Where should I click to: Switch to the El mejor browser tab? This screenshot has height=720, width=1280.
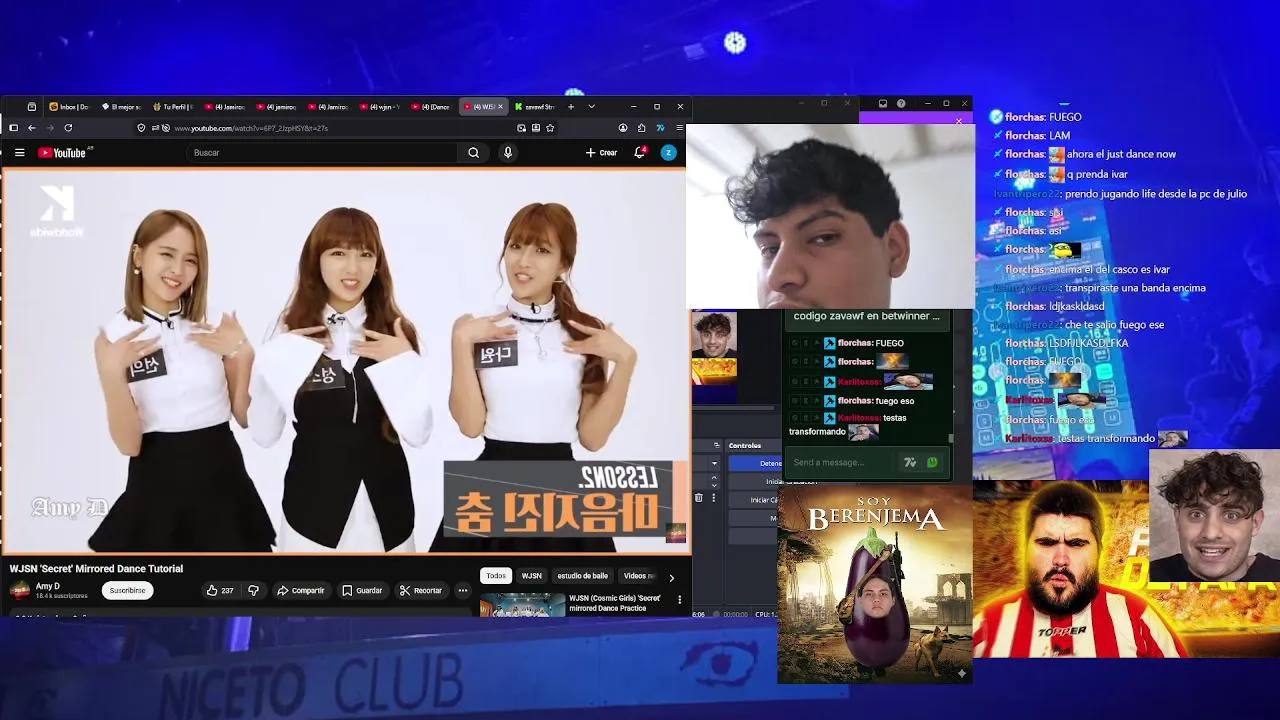point(121,107)
